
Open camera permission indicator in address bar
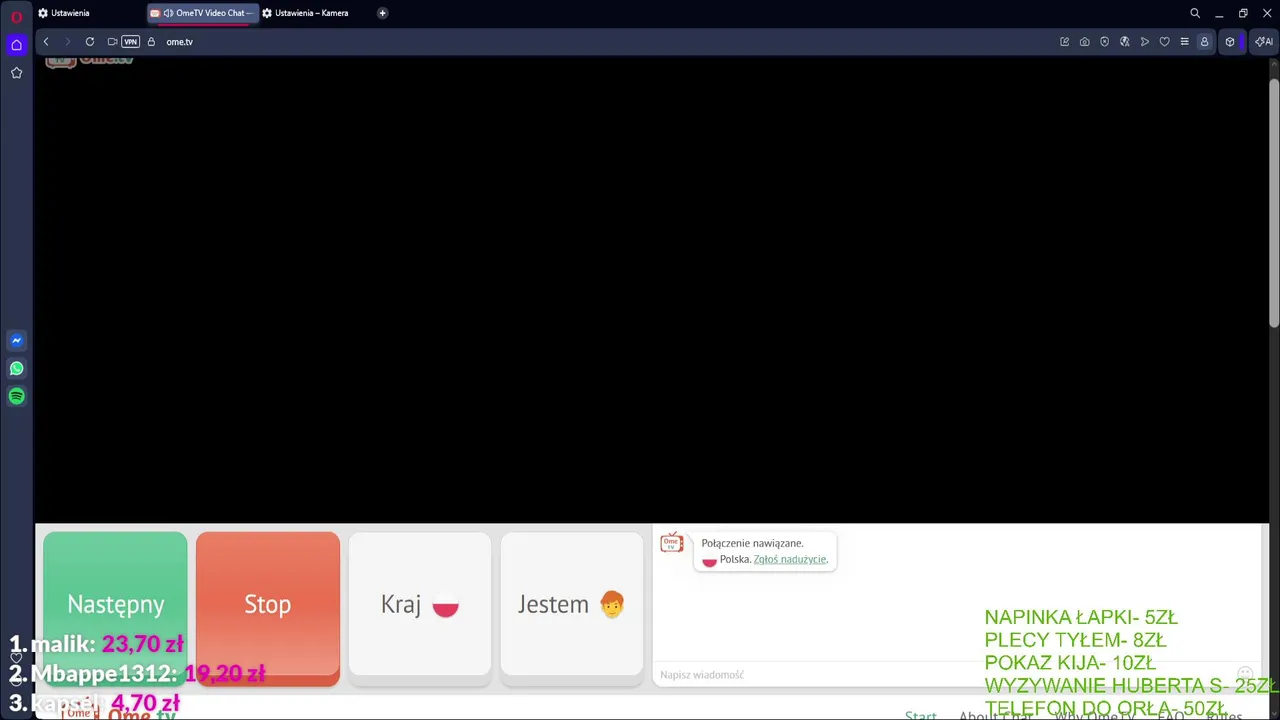point(112,42)
